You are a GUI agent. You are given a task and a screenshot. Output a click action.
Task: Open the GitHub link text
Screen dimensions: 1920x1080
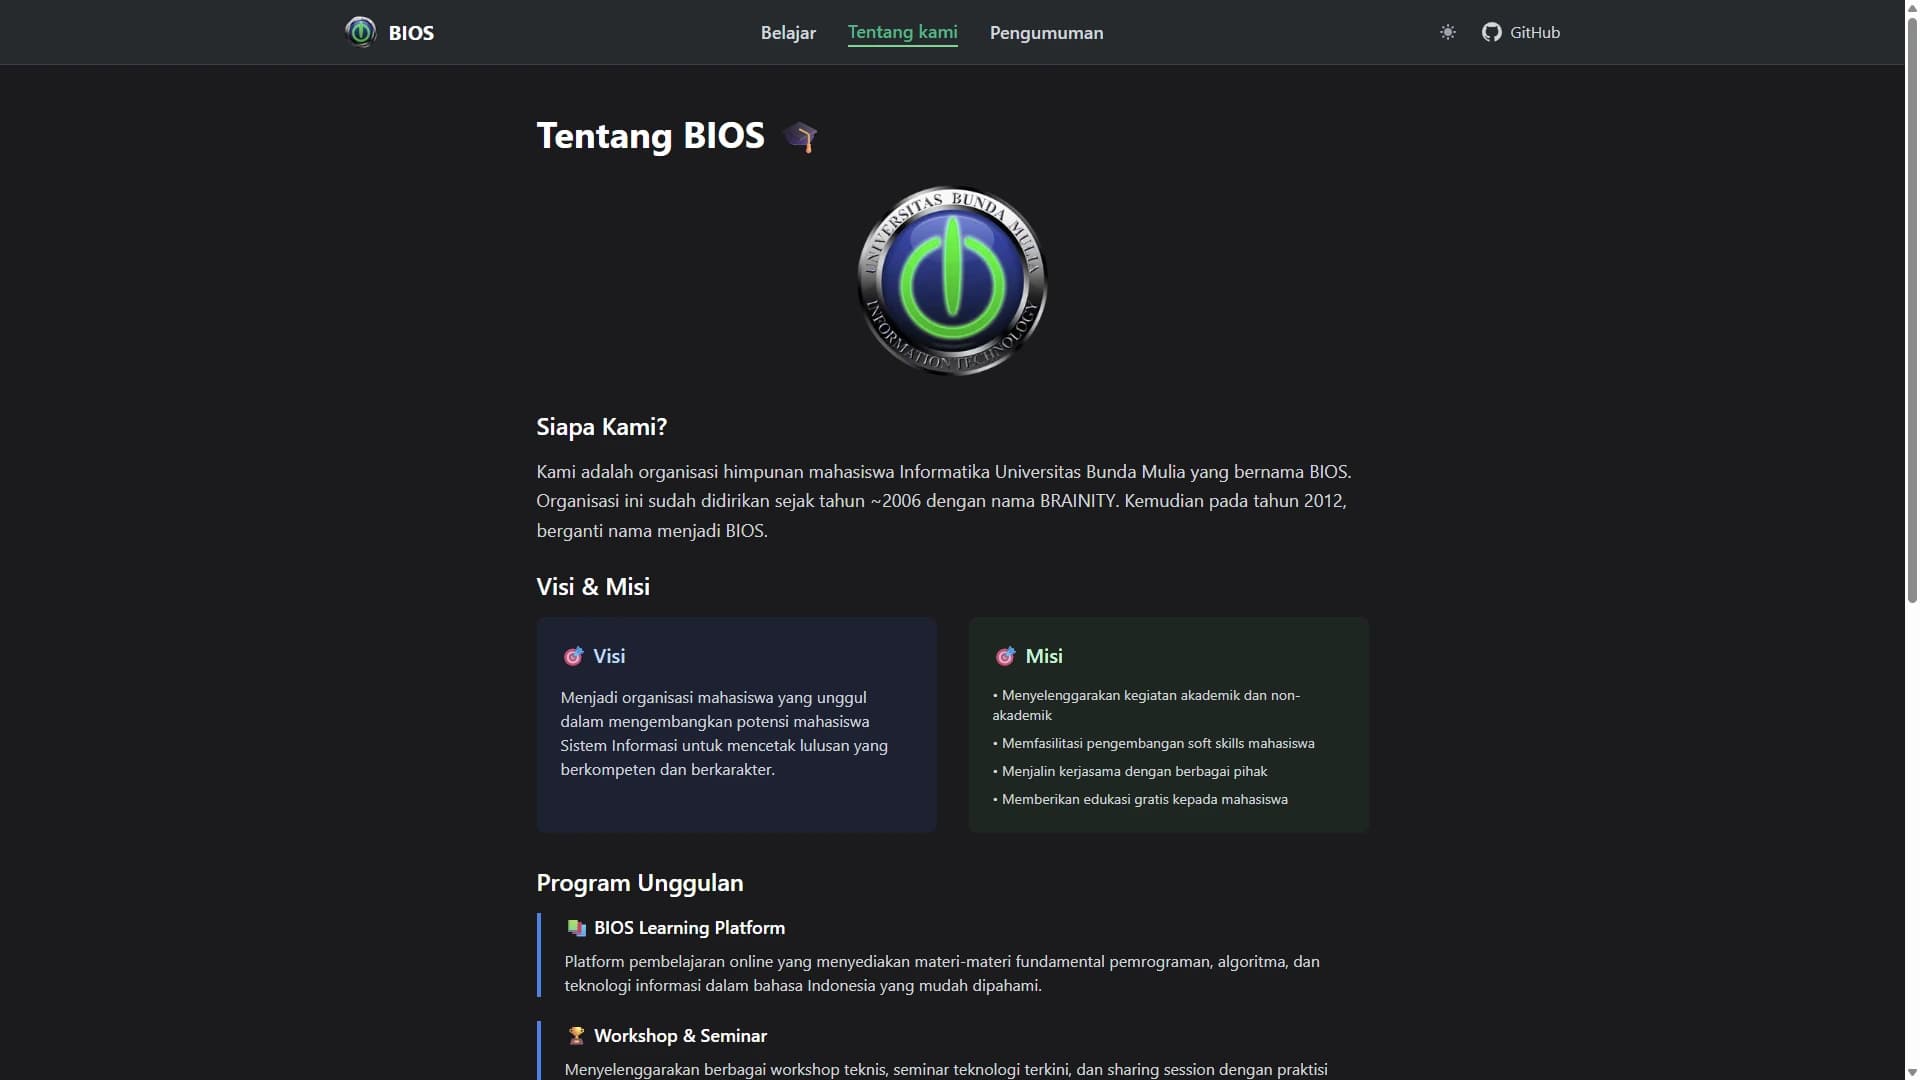1534,32
